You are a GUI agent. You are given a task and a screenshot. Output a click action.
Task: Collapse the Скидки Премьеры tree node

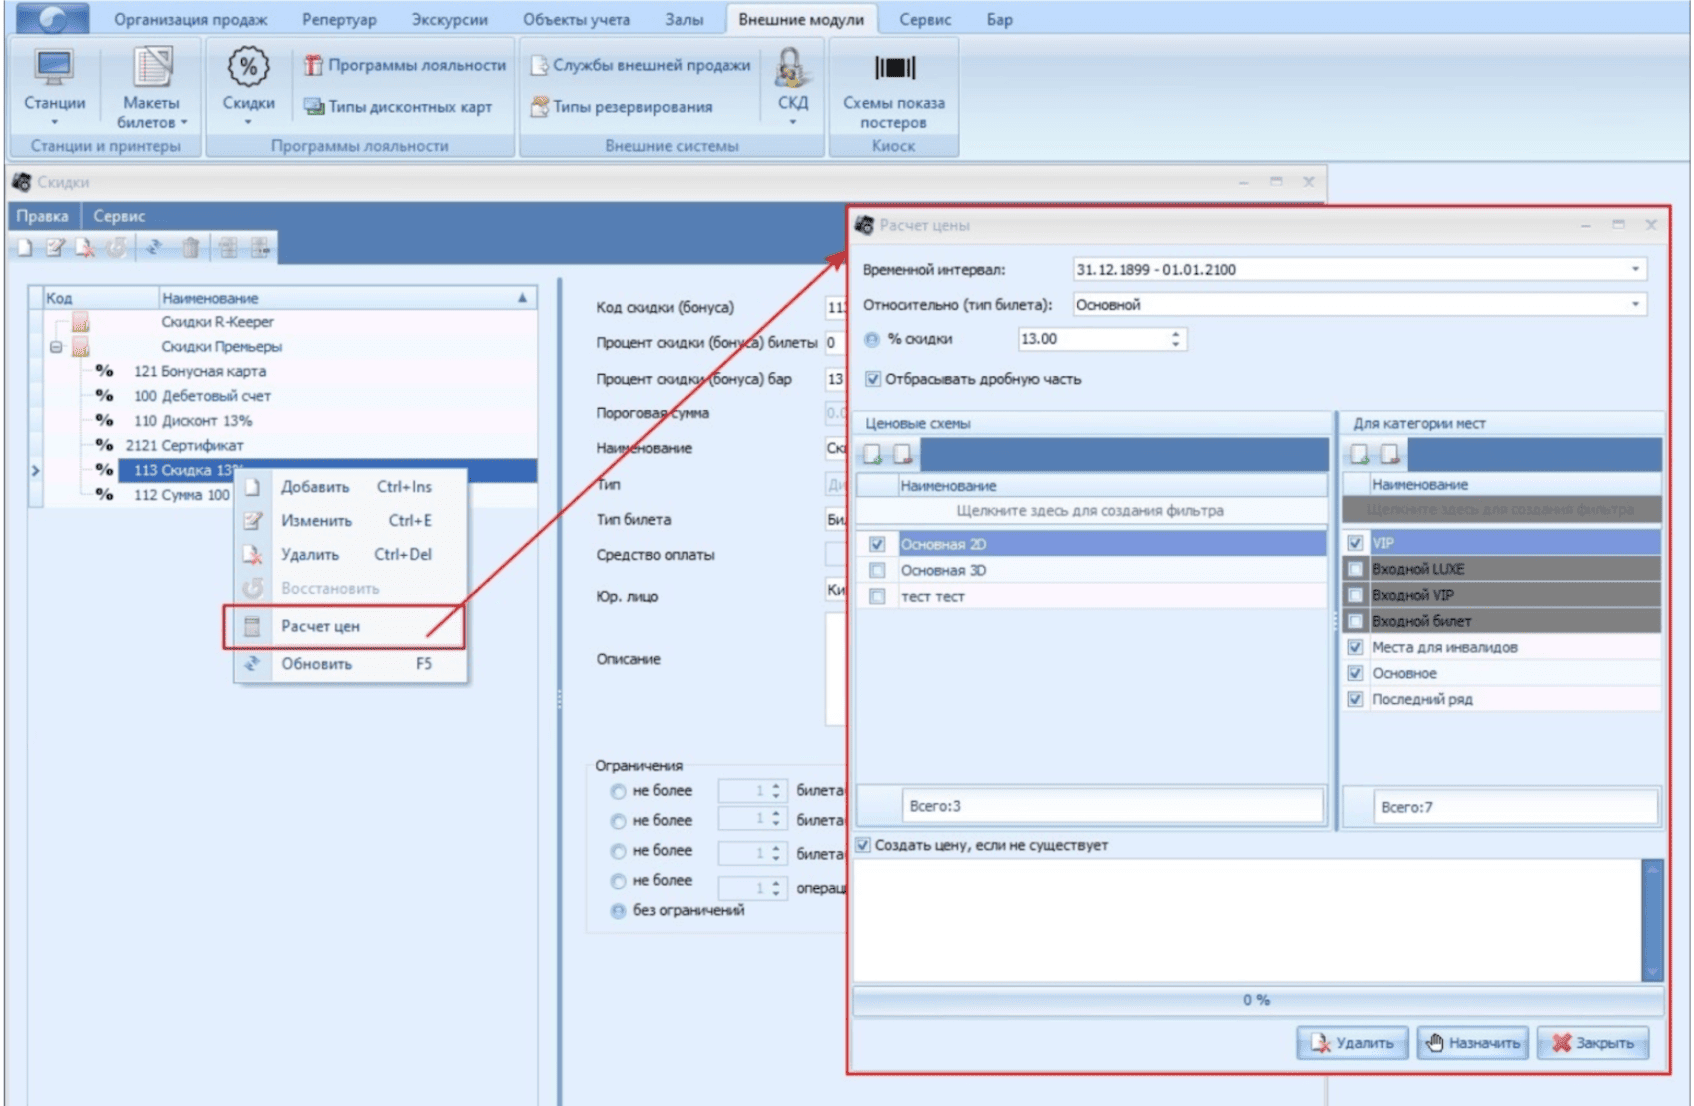[x=56, y=347]
